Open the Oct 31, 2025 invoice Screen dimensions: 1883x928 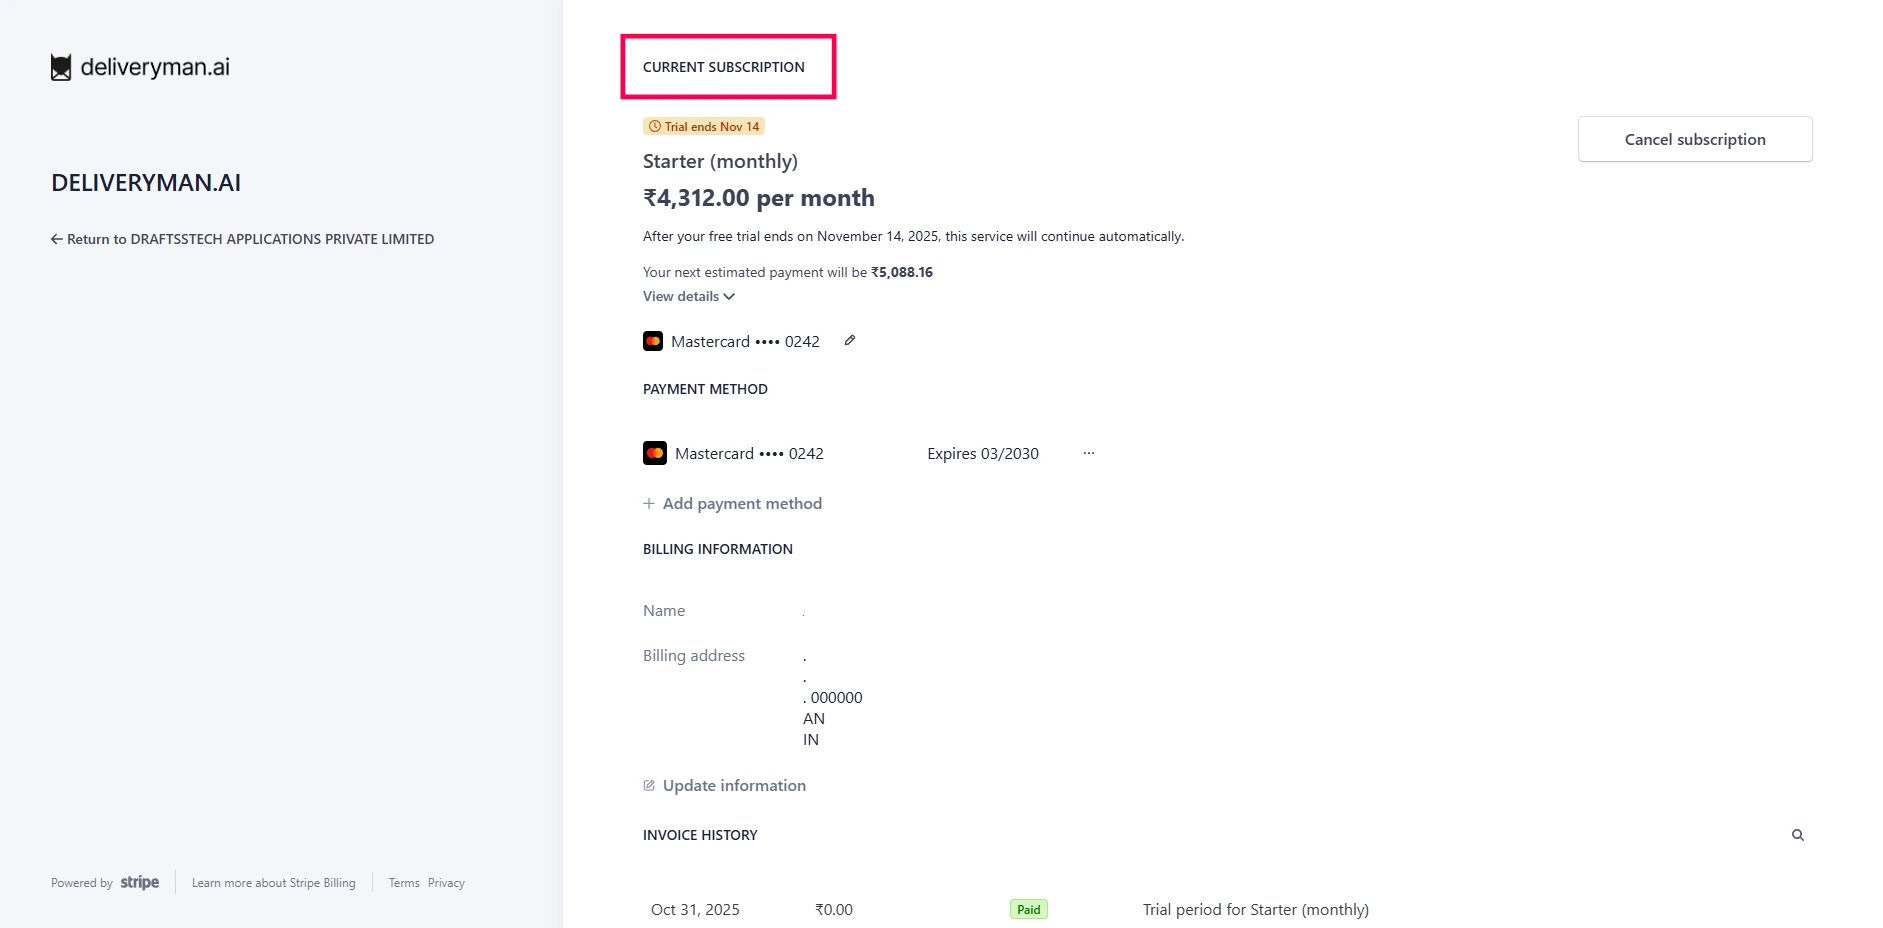tap(695, 910)
